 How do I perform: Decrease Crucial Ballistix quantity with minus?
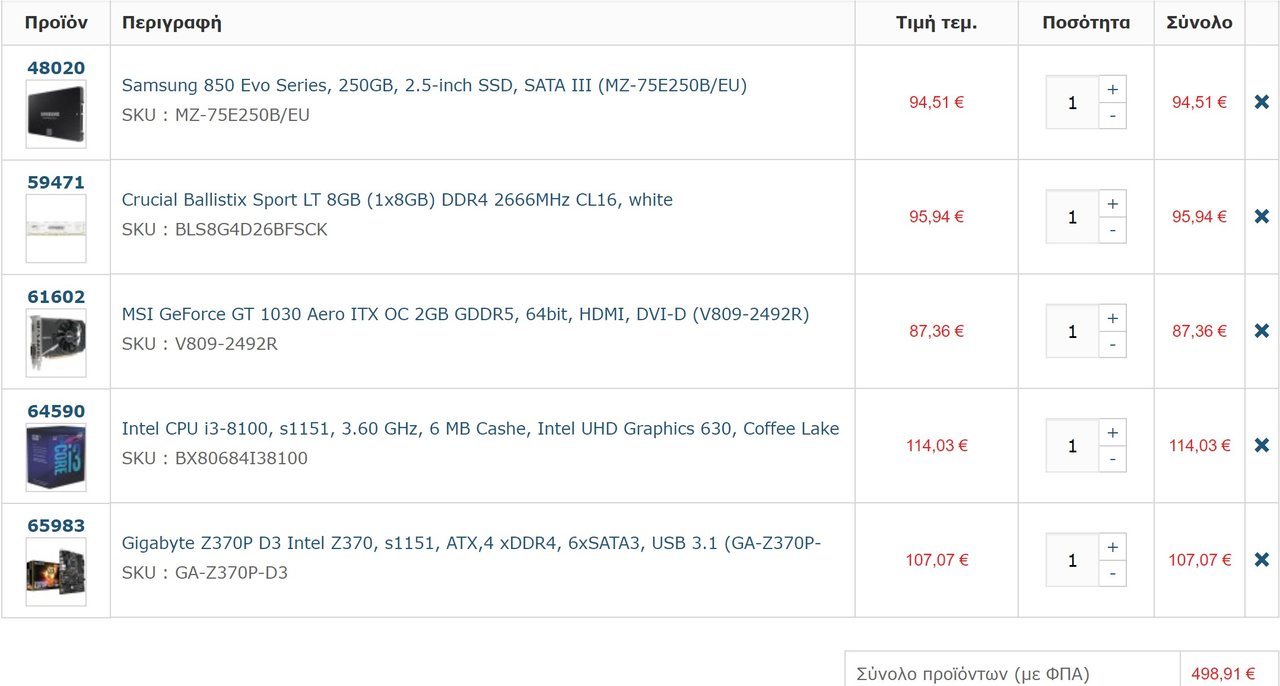point(1112,231)
